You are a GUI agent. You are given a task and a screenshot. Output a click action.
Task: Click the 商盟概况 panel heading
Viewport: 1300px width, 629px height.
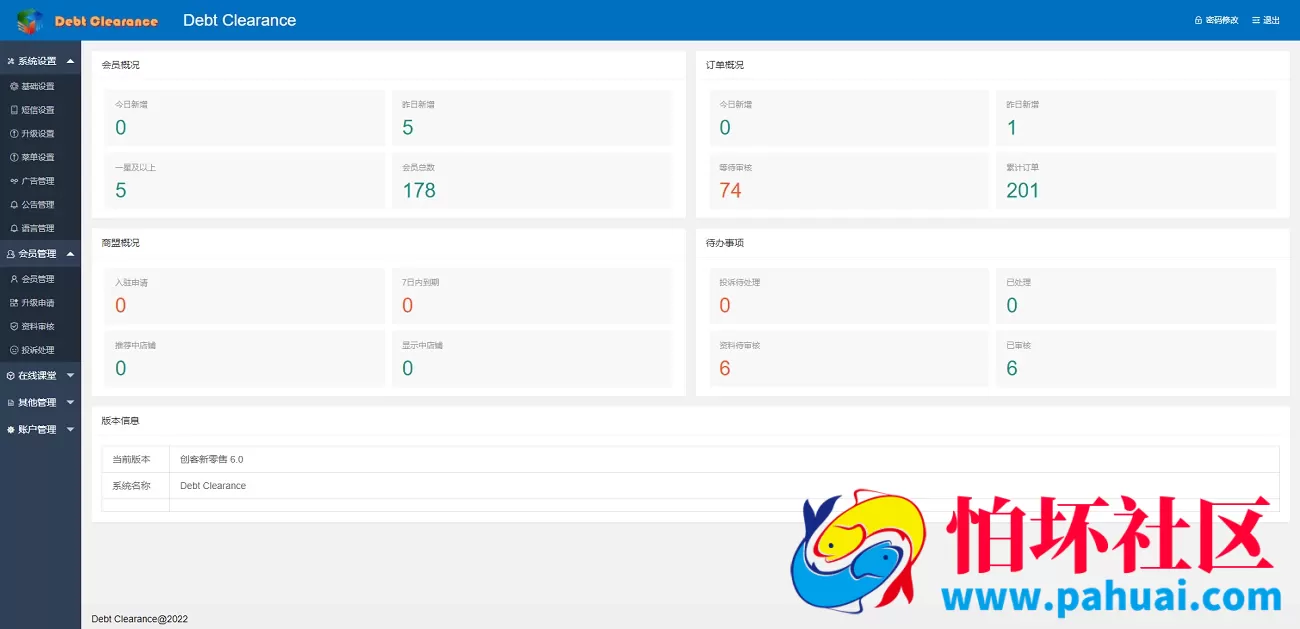(121, 243)
